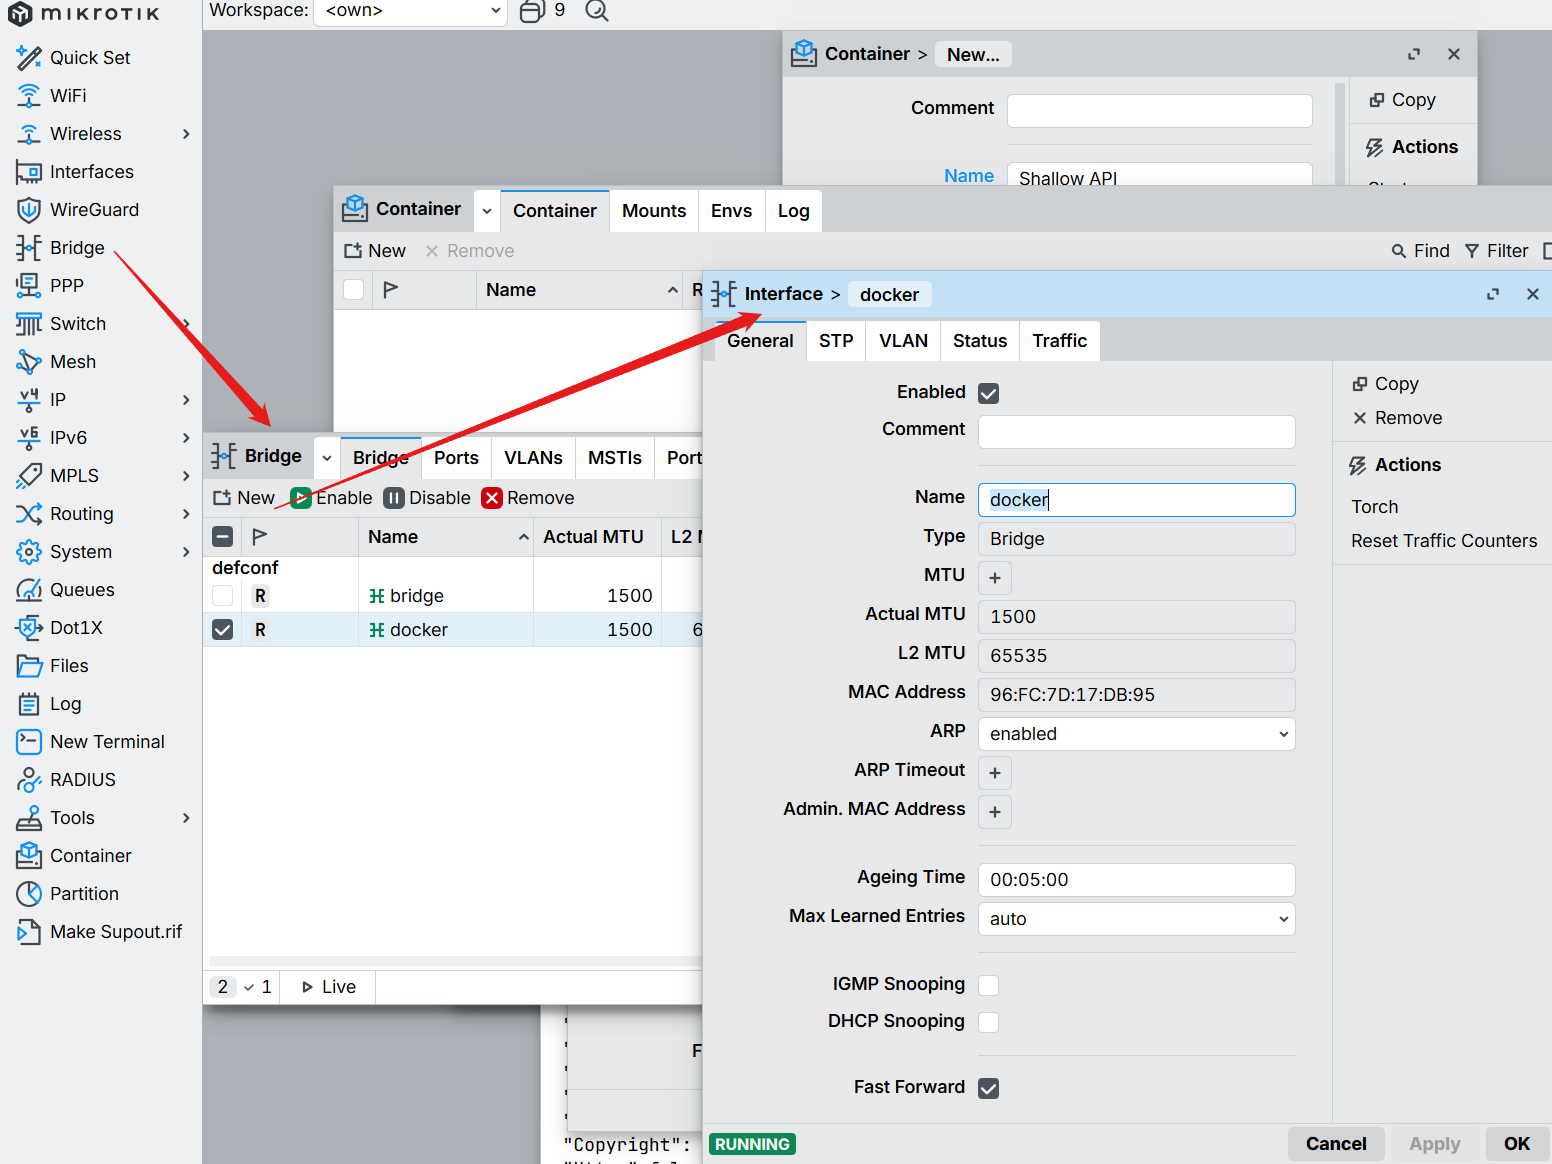Image resolution: width=1552 pixels, height=1164 pixels.
Task: Open Torch from interface actions
Action: click(x=1374, y=507)
